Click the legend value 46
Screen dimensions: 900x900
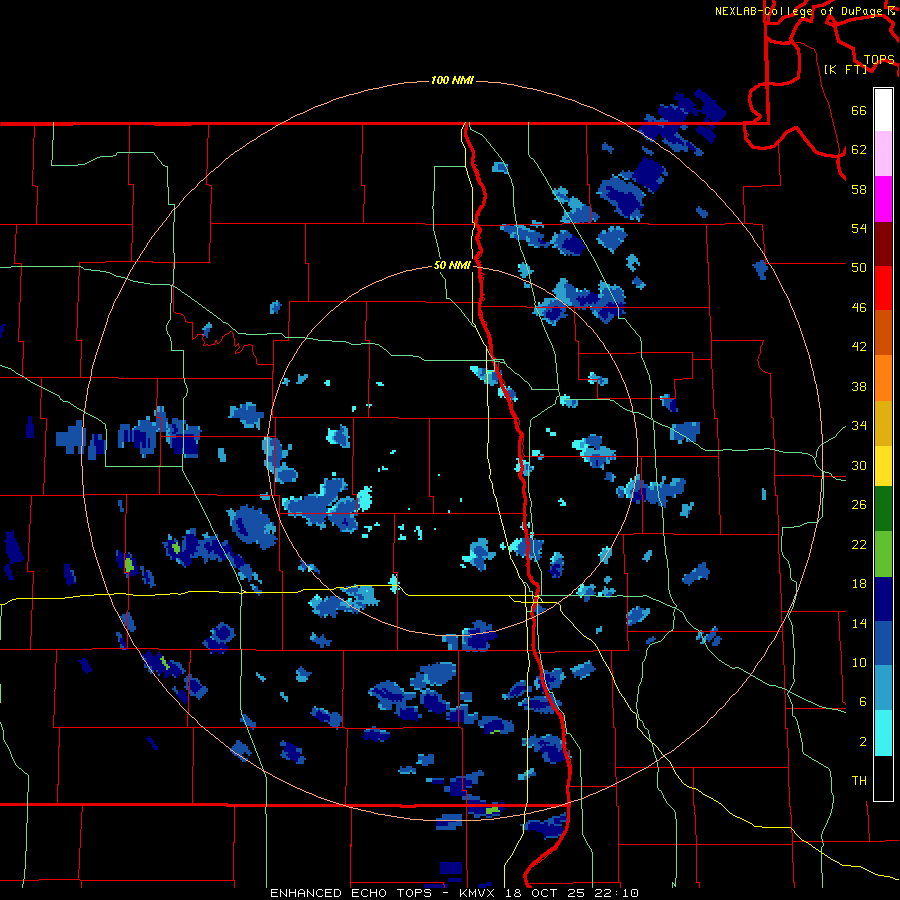pyautogui.click(x=859, y=308)
